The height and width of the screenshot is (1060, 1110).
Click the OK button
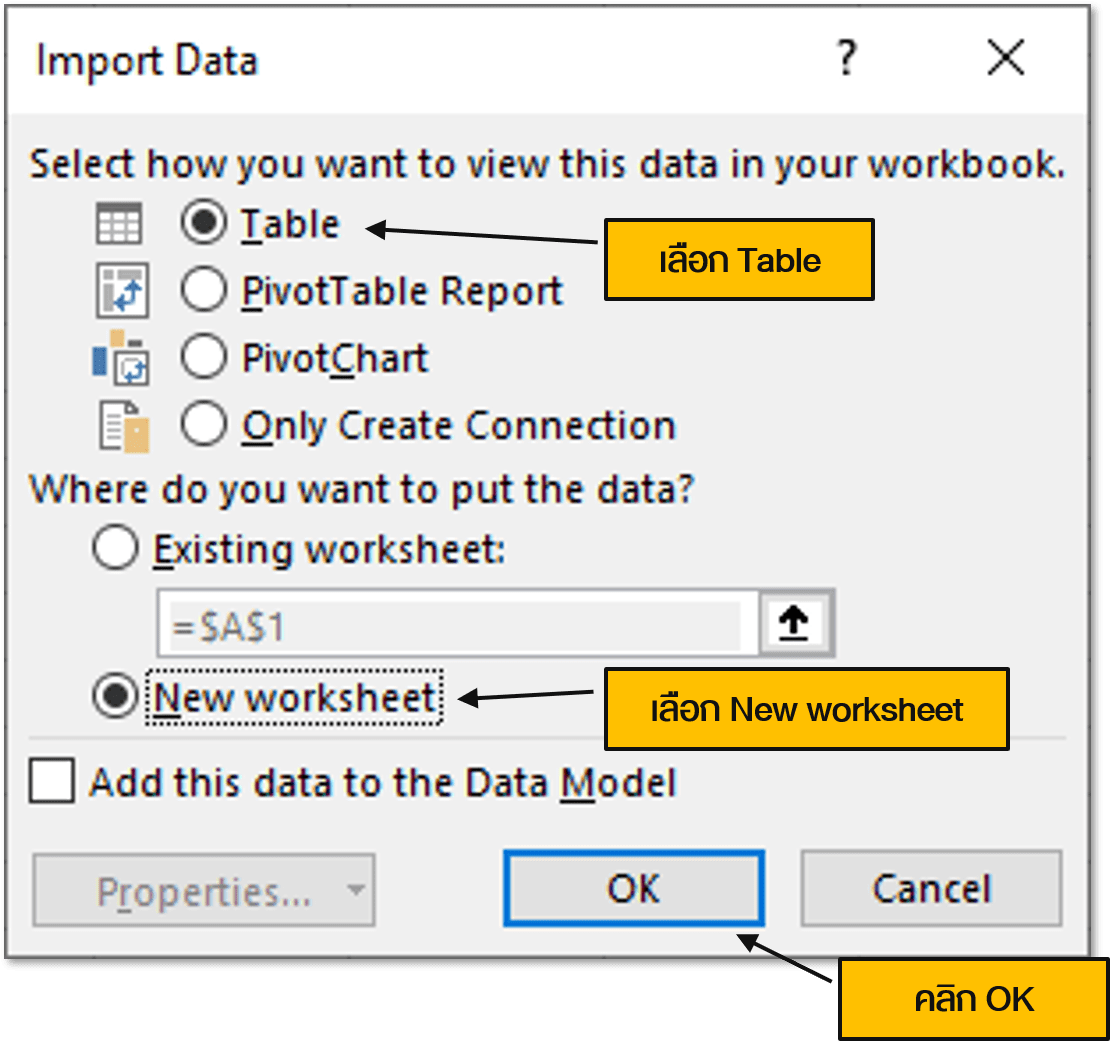point(635,889)
